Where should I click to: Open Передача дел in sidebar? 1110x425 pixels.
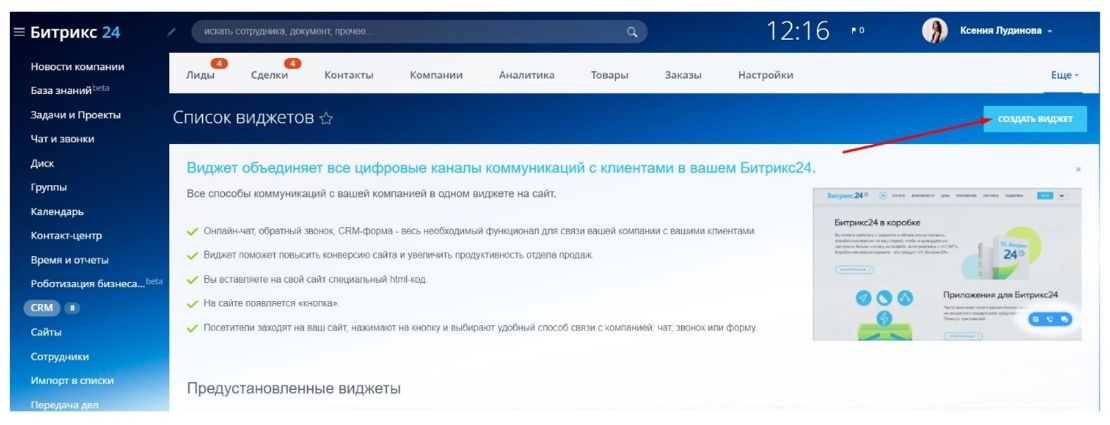[x=64, y=405]
